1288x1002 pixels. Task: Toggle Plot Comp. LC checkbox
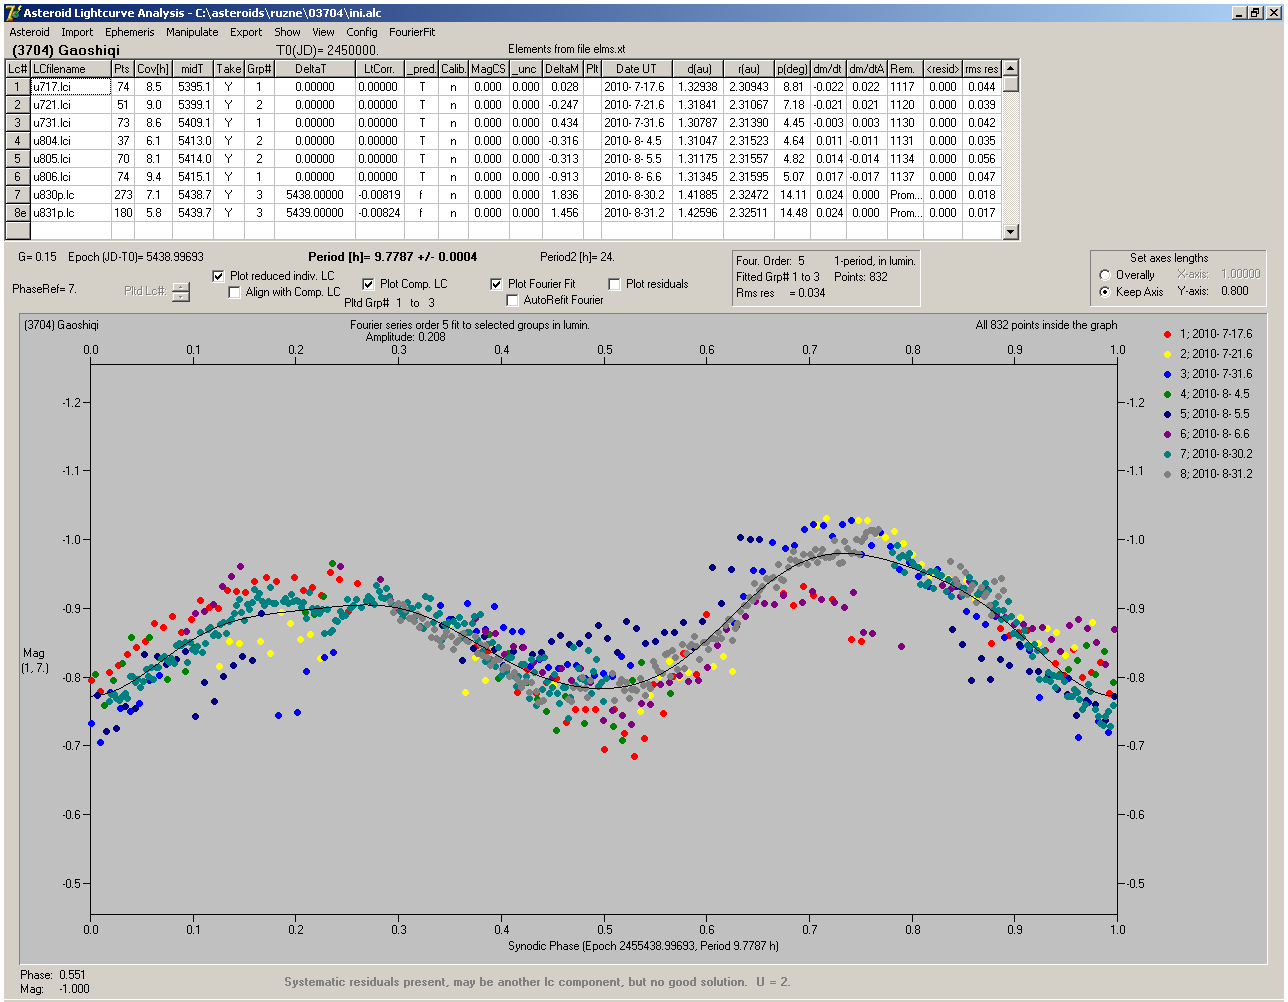pyautogui.click(x=368, y=284)
